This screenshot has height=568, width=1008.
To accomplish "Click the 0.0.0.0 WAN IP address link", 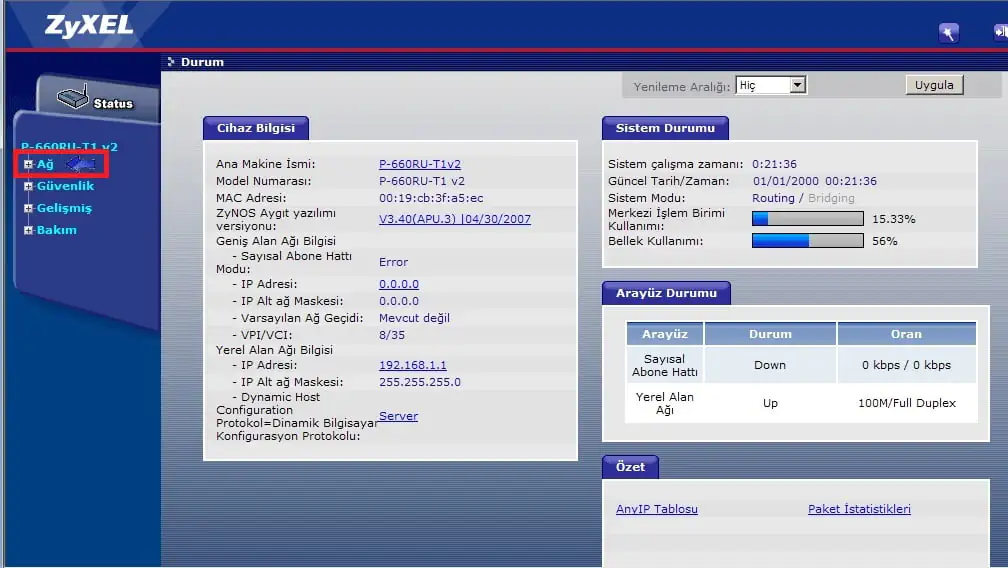I will [x=398, y=284].
